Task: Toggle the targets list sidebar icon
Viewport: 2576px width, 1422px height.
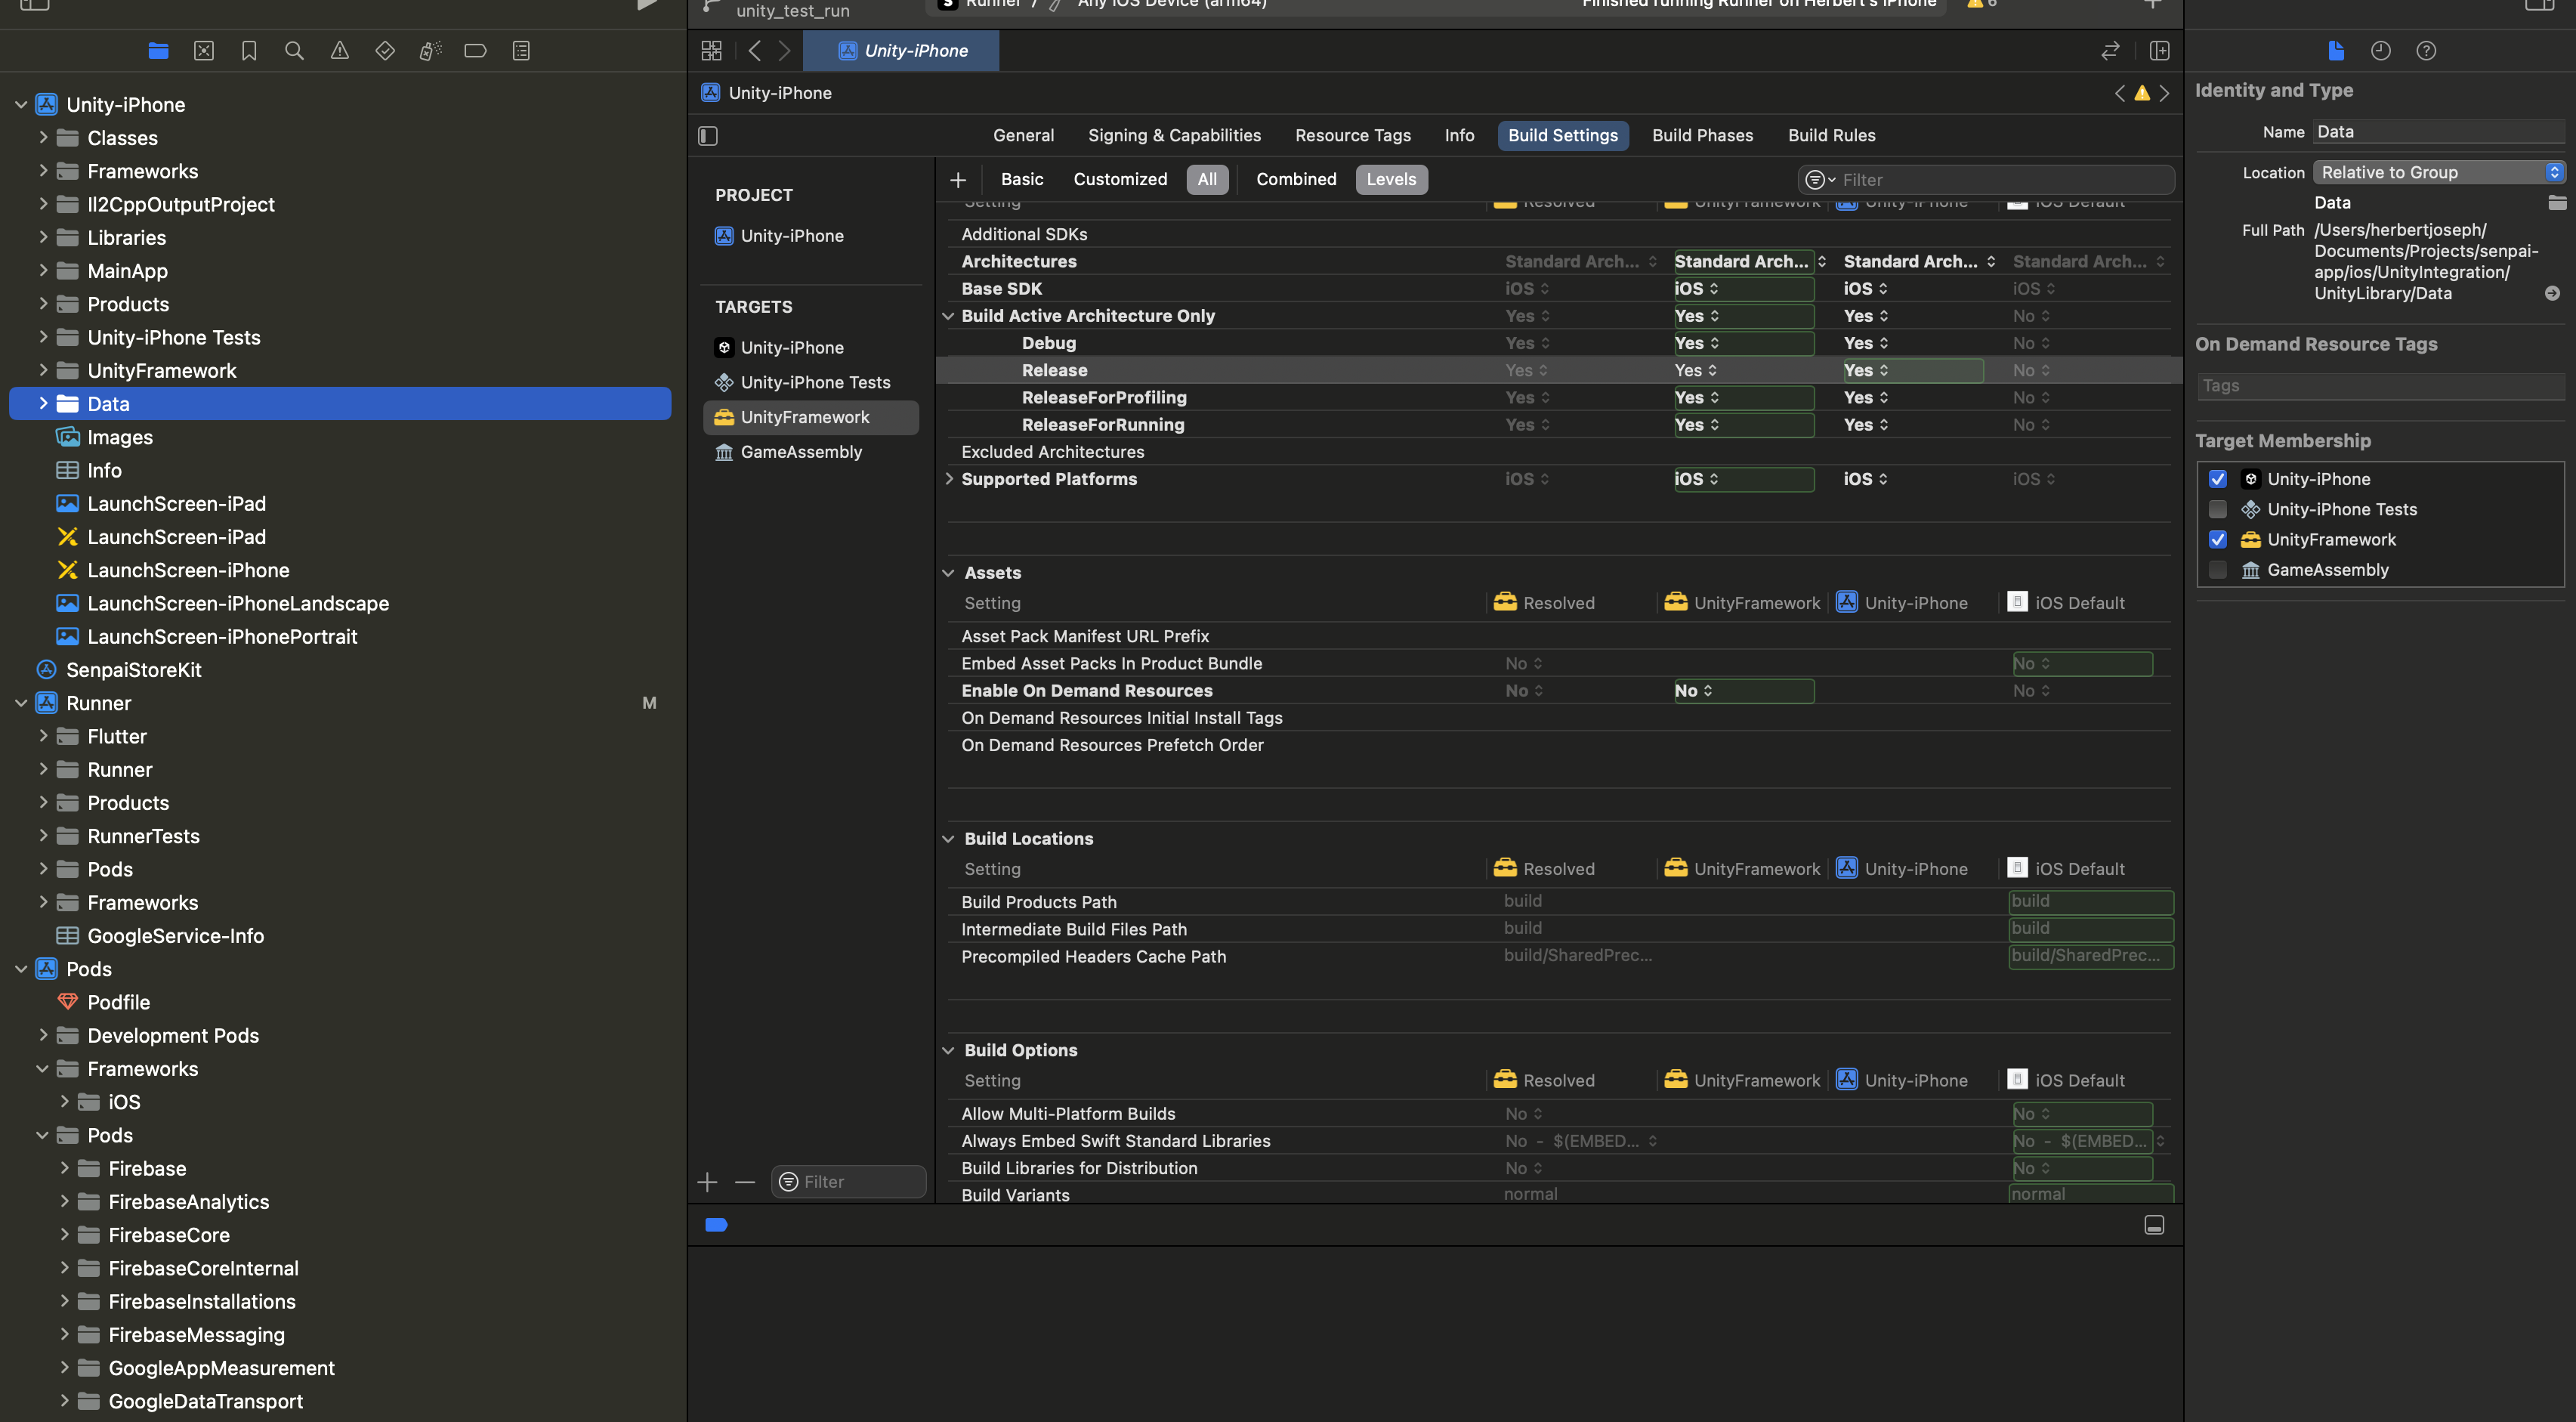Action: (x=708, y=136)
